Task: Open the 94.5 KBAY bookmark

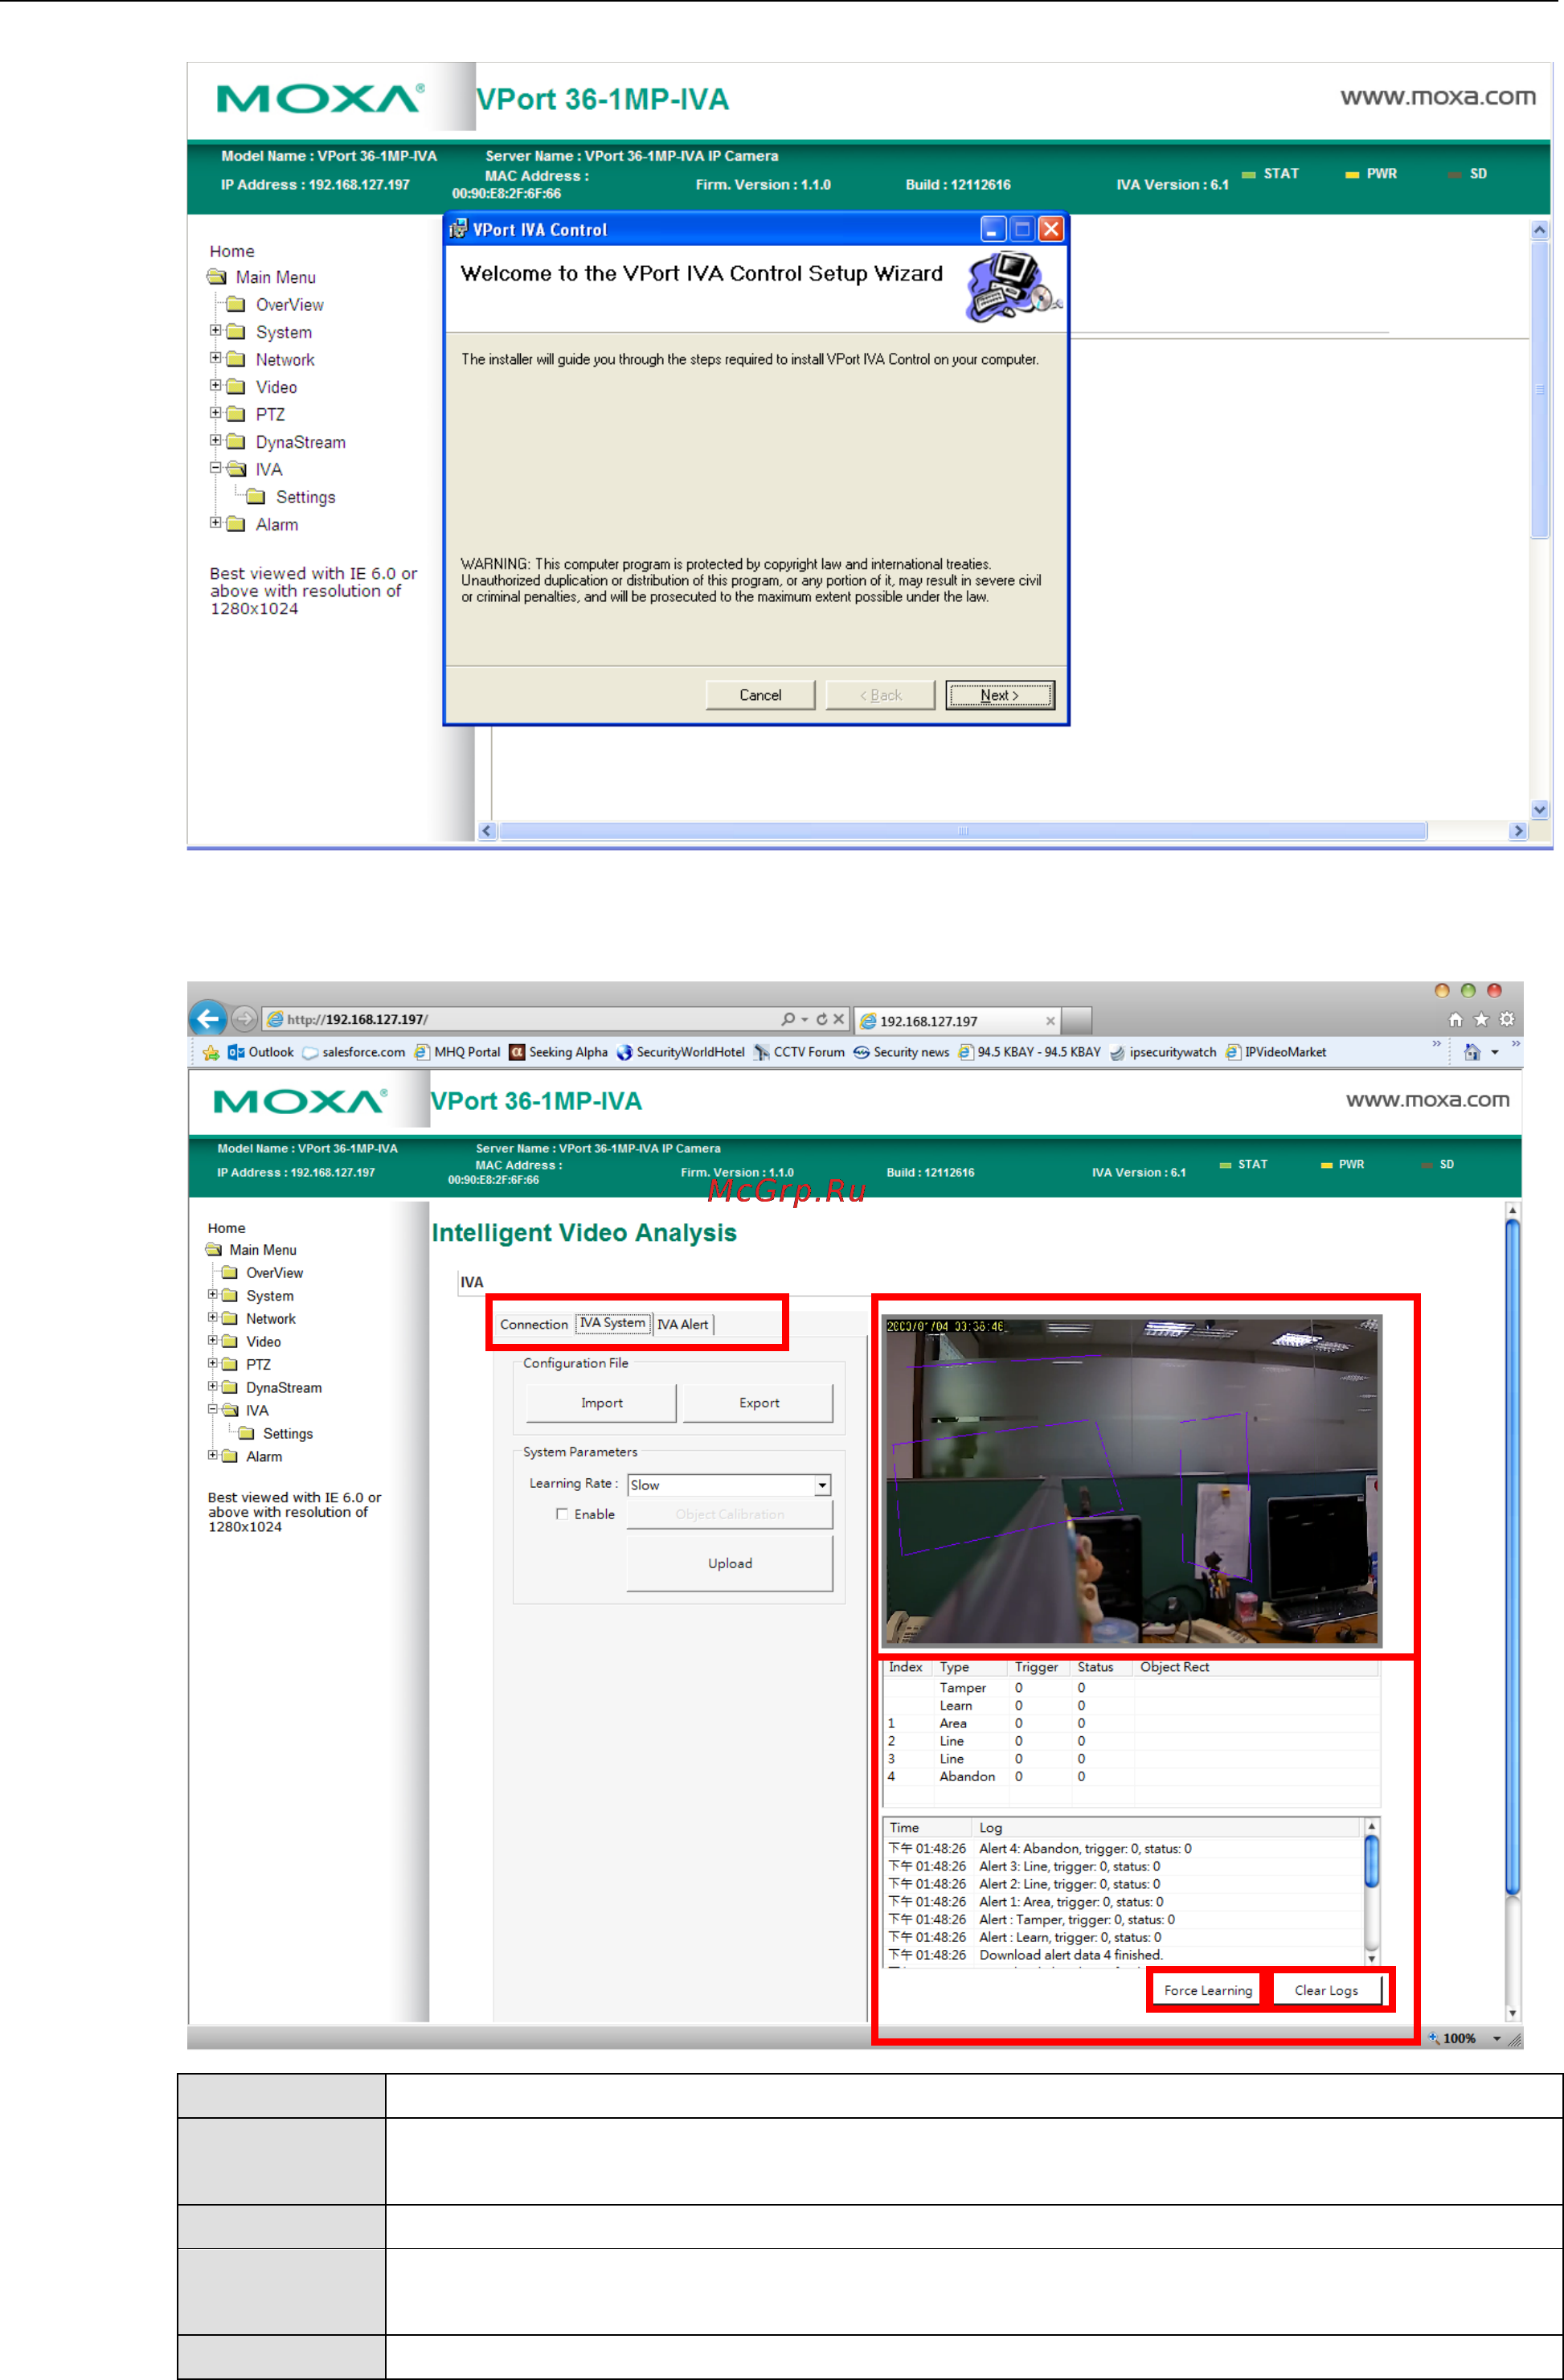Action: coord(1029,1052)
